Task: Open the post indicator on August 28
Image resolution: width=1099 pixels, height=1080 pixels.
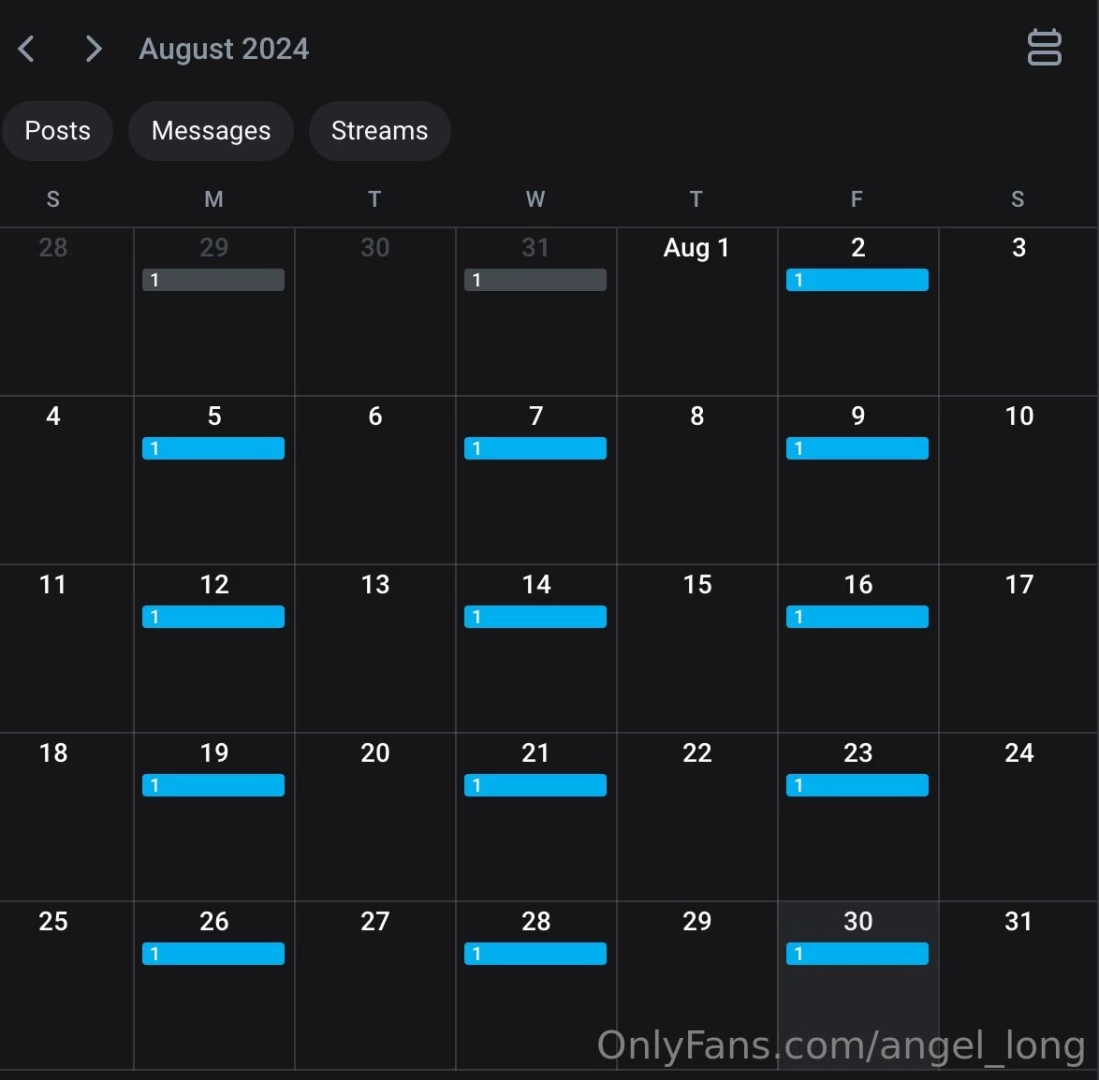Action: [535, 954]
